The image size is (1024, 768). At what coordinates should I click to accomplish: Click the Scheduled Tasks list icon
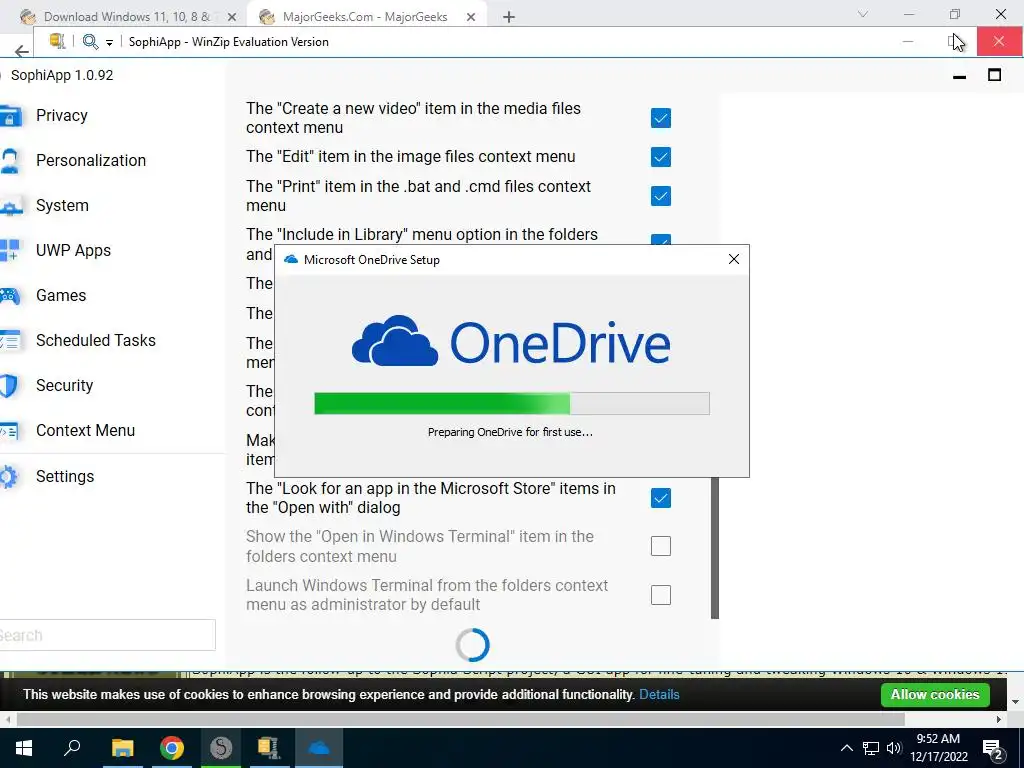click(10, 341)
